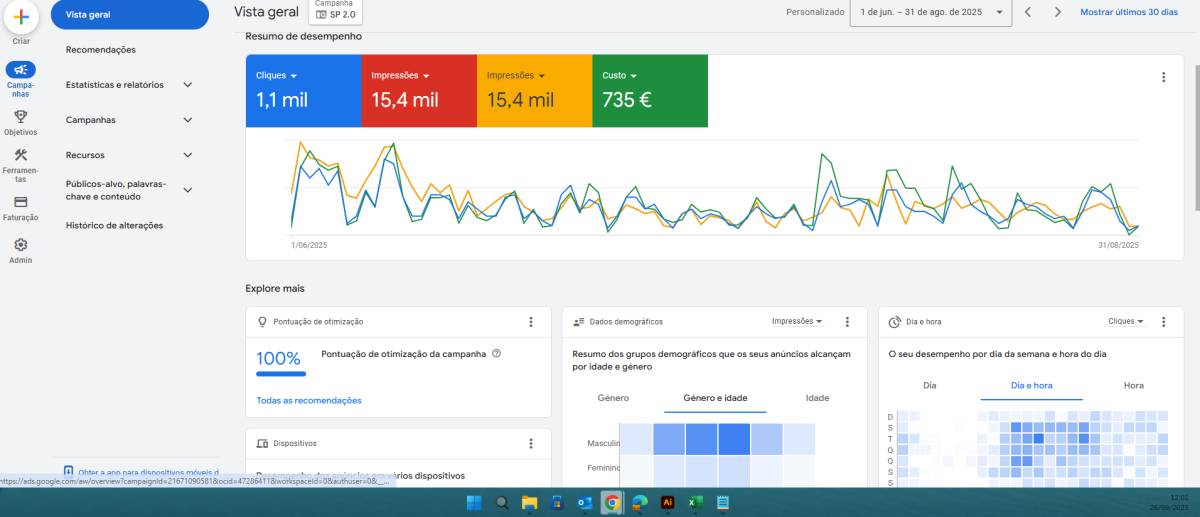1200x517 pixels.
Task: Expand Campanhas sidebar section
Action: coord(188,120)
